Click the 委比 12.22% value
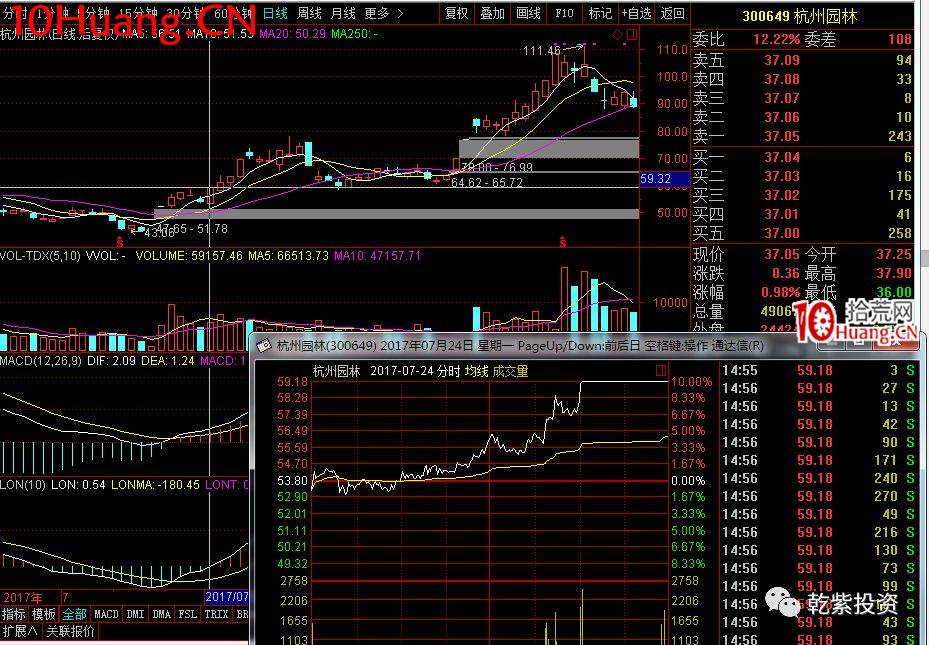 [776, 39]
